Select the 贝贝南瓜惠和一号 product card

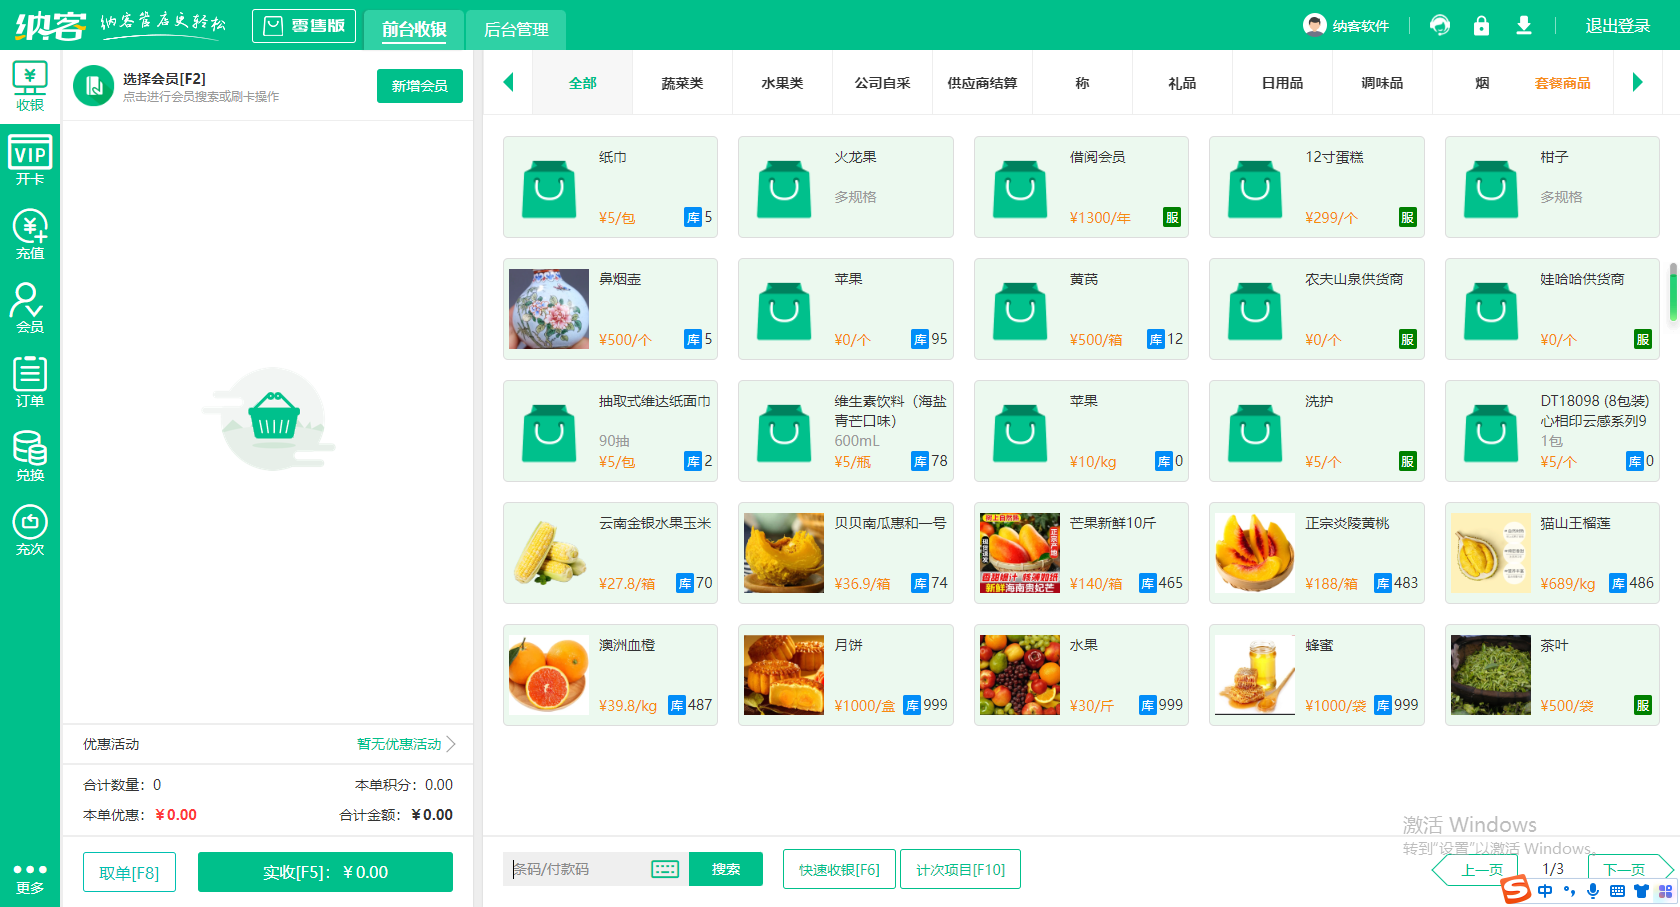point(846,553)
